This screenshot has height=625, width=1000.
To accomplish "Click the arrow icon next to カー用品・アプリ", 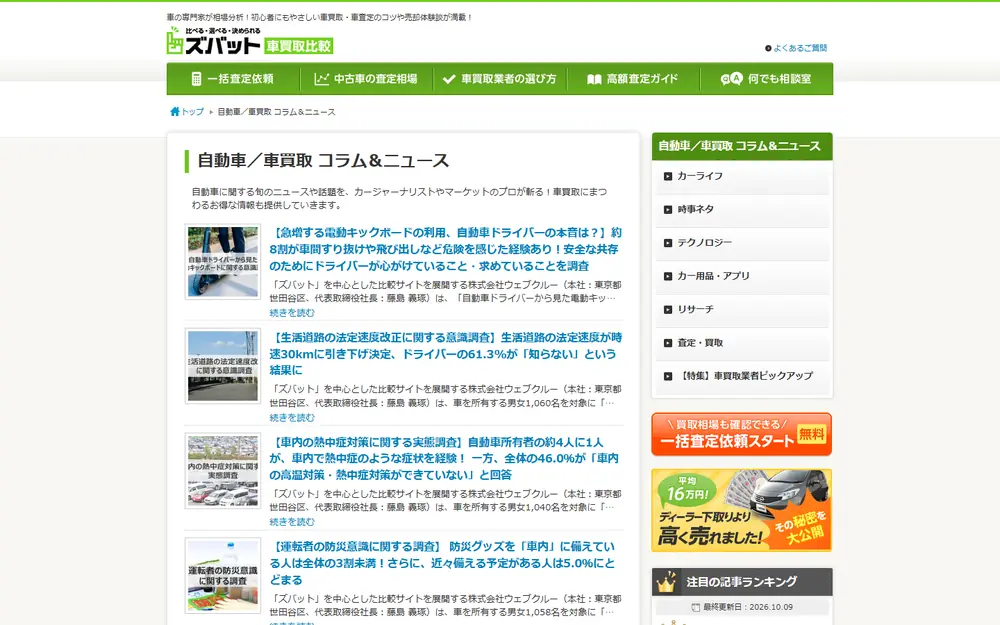I will click(x=668, y=276).
